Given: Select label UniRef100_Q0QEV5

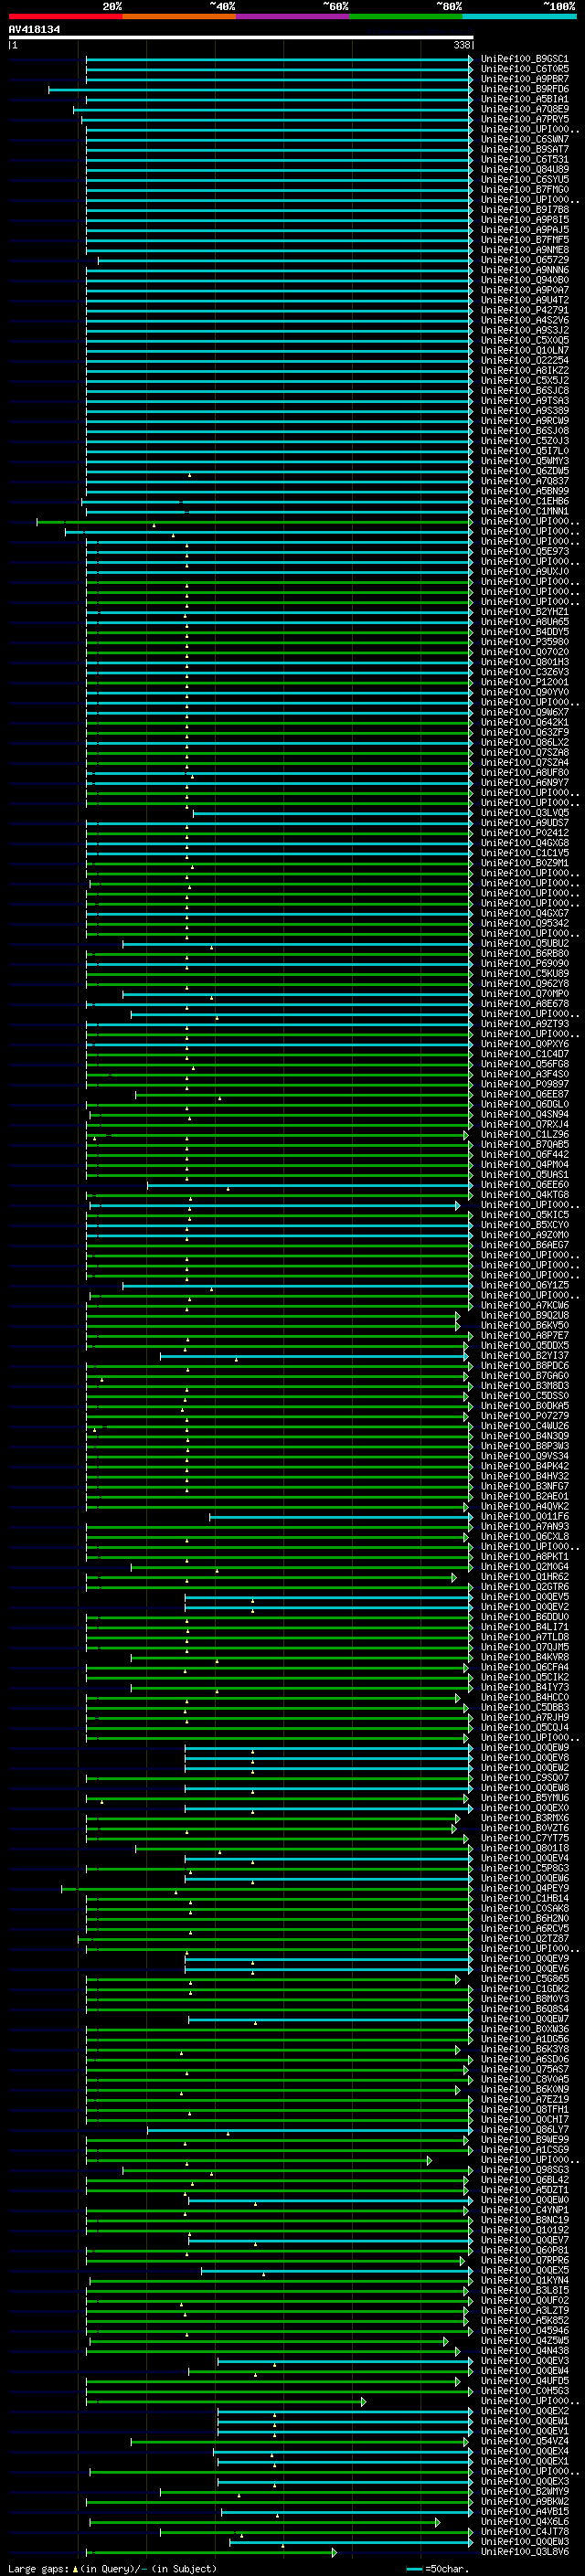Looking at the screenshot, I should pyautogui.click(x=524, y=1596).
